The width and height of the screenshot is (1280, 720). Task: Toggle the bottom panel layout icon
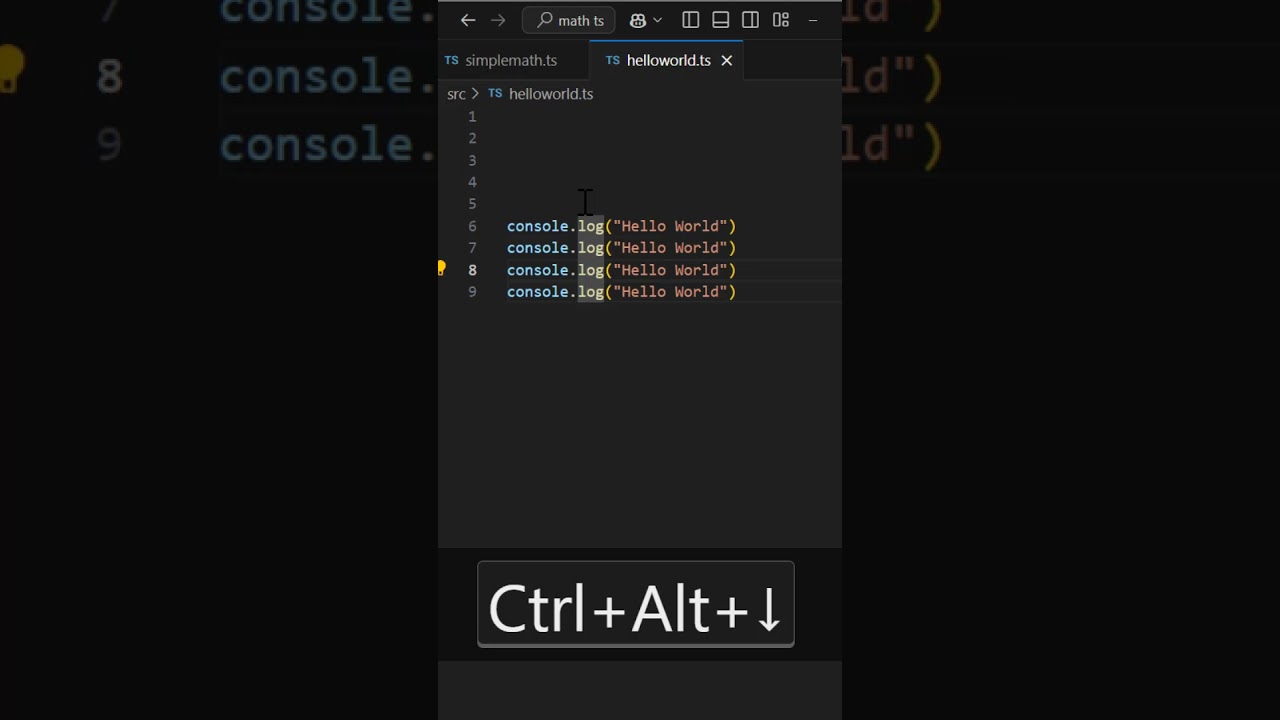pos(720,20)
